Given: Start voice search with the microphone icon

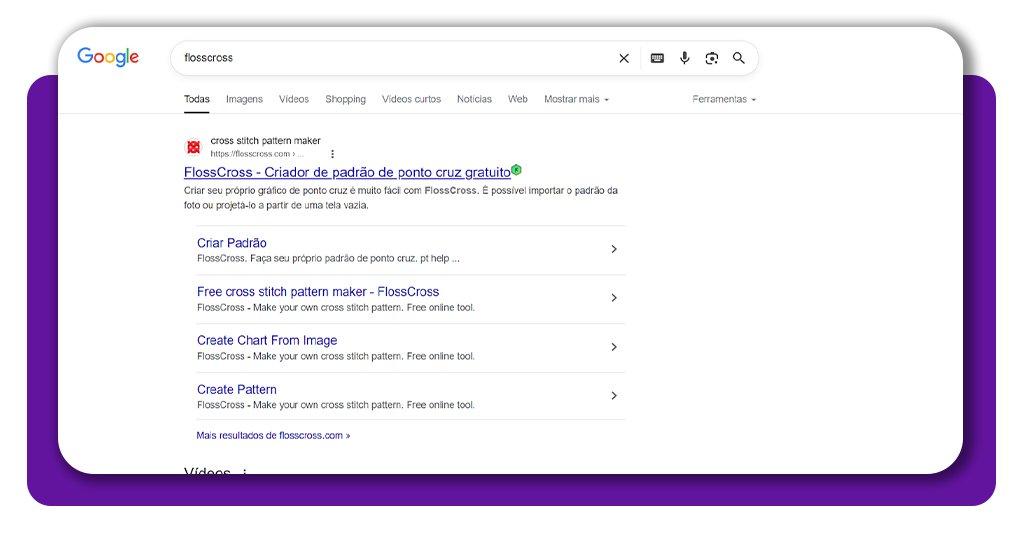Looking at the screenshot, I should (684, 58).
